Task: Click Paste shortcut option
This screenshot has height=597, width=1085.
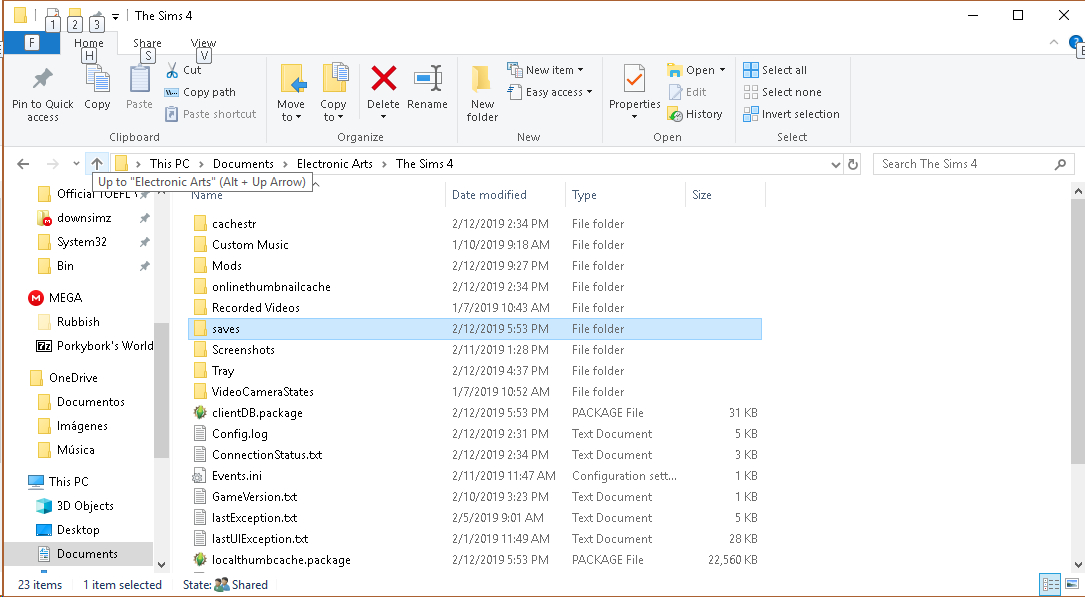Action: point(211,114)
